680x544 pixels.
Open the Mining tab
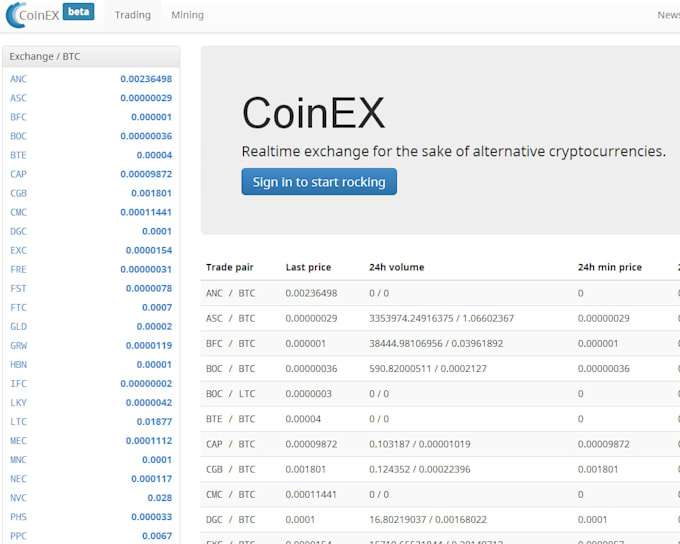pos(187,15)
